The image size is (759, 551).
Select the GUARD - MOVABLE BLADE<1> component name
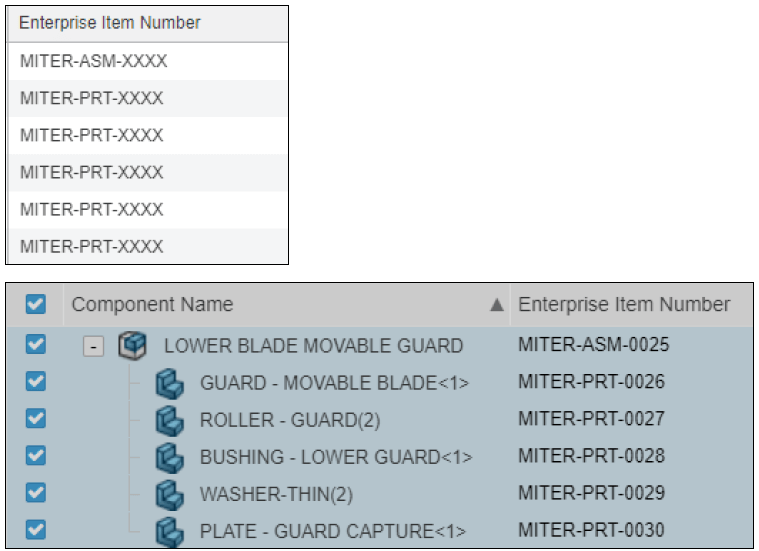coord(334,383)
